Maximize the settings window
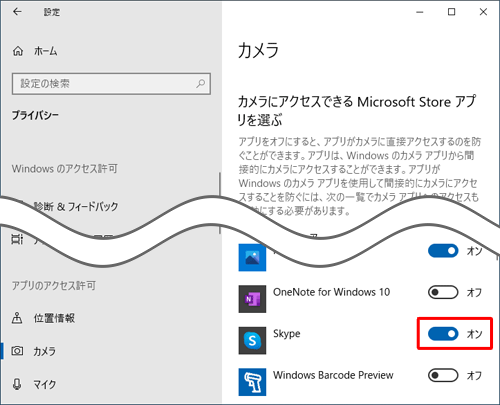500x405 pixels. (x=451, y=12)
